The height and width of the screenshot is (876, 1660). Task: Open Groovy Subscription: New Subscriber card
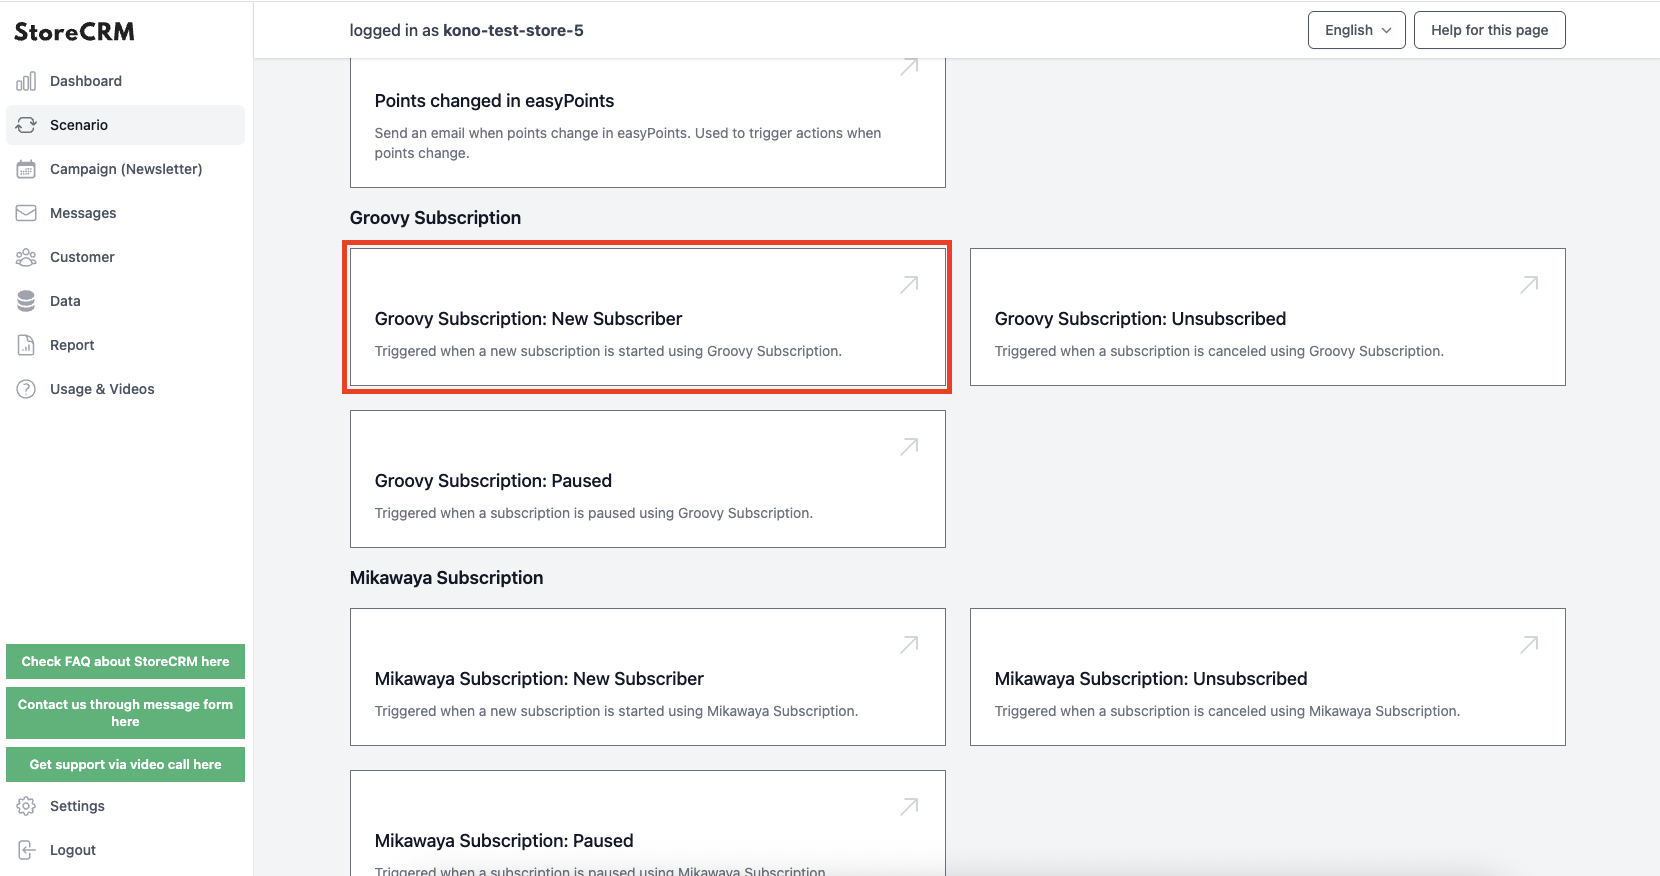coord(647,317)
